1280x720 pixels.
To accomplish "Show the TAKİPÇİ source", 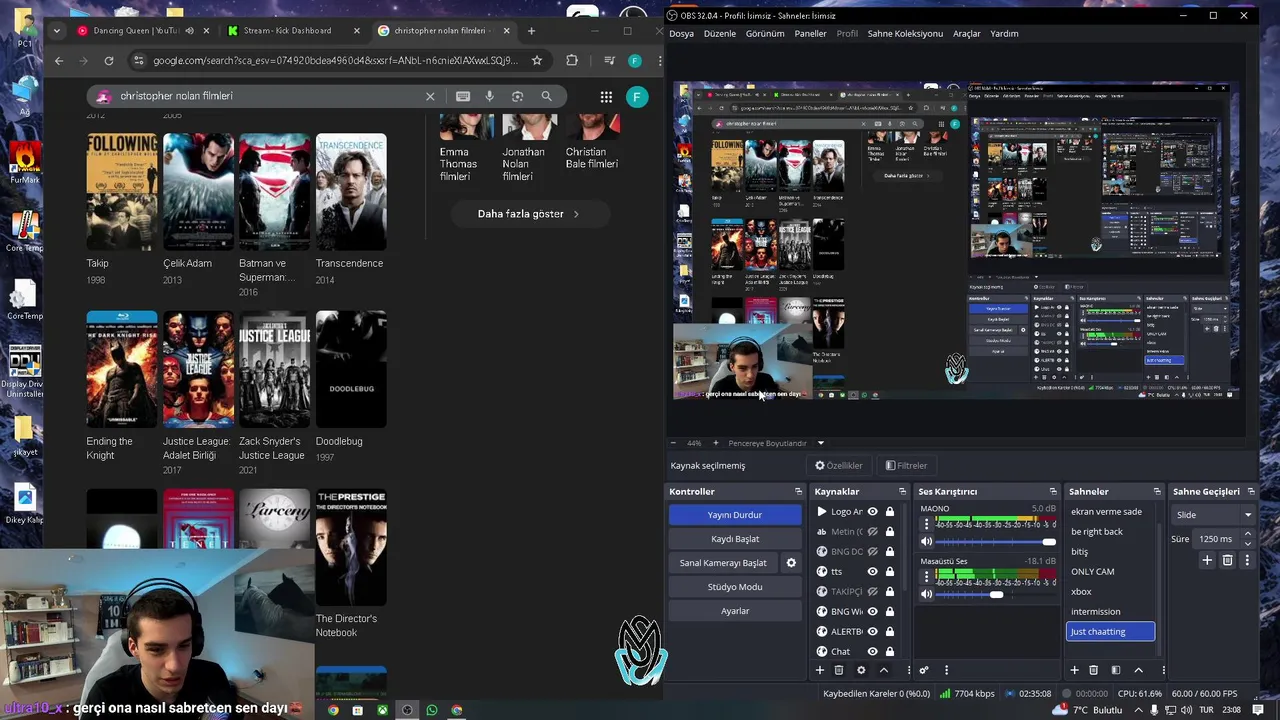I will tap(873, 591).
